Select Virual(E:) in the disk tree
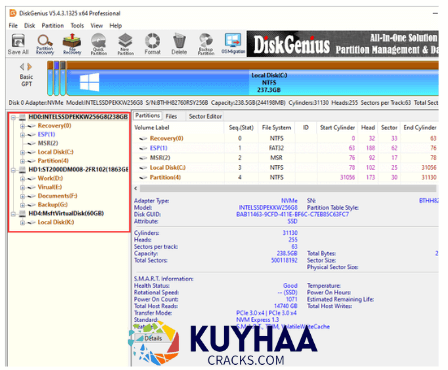The image size is (448, 370). (x=50, y=187)
